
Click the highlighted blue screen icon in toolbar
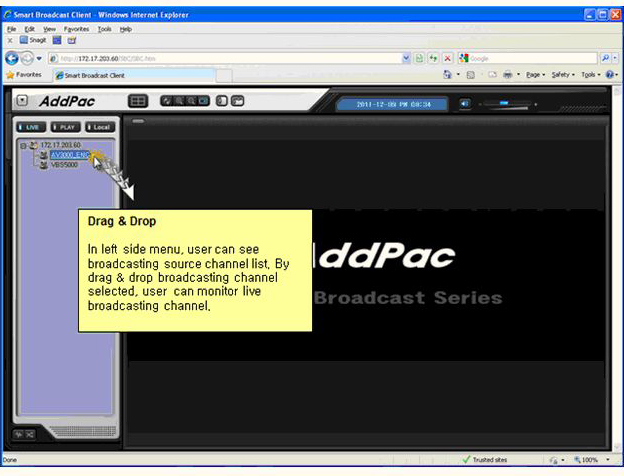coord(203,101)
